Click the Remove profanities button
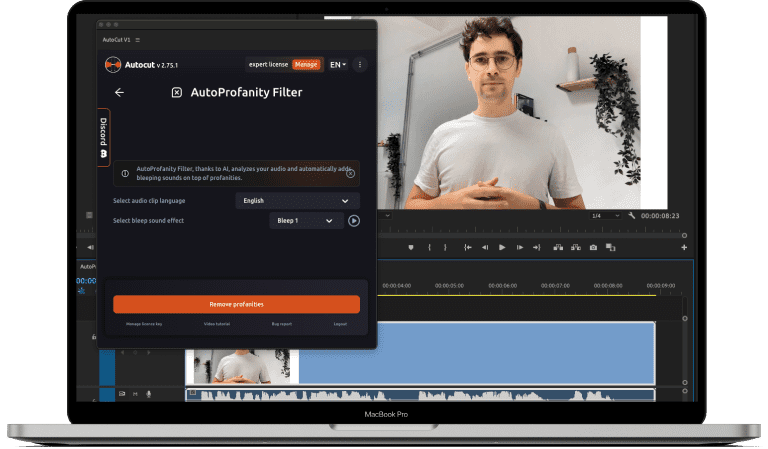This screenshot has width=768, height=449. [x=236, y=304]
